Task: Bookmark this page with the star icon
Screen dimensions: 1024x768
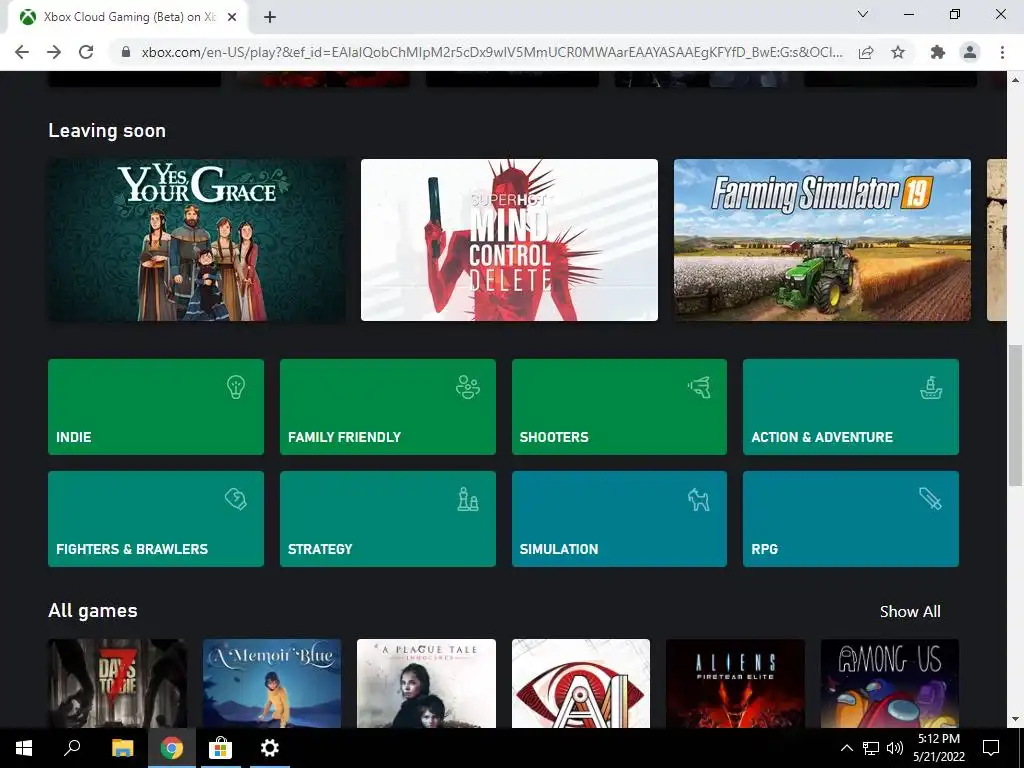Action: [x=899, y=52]
